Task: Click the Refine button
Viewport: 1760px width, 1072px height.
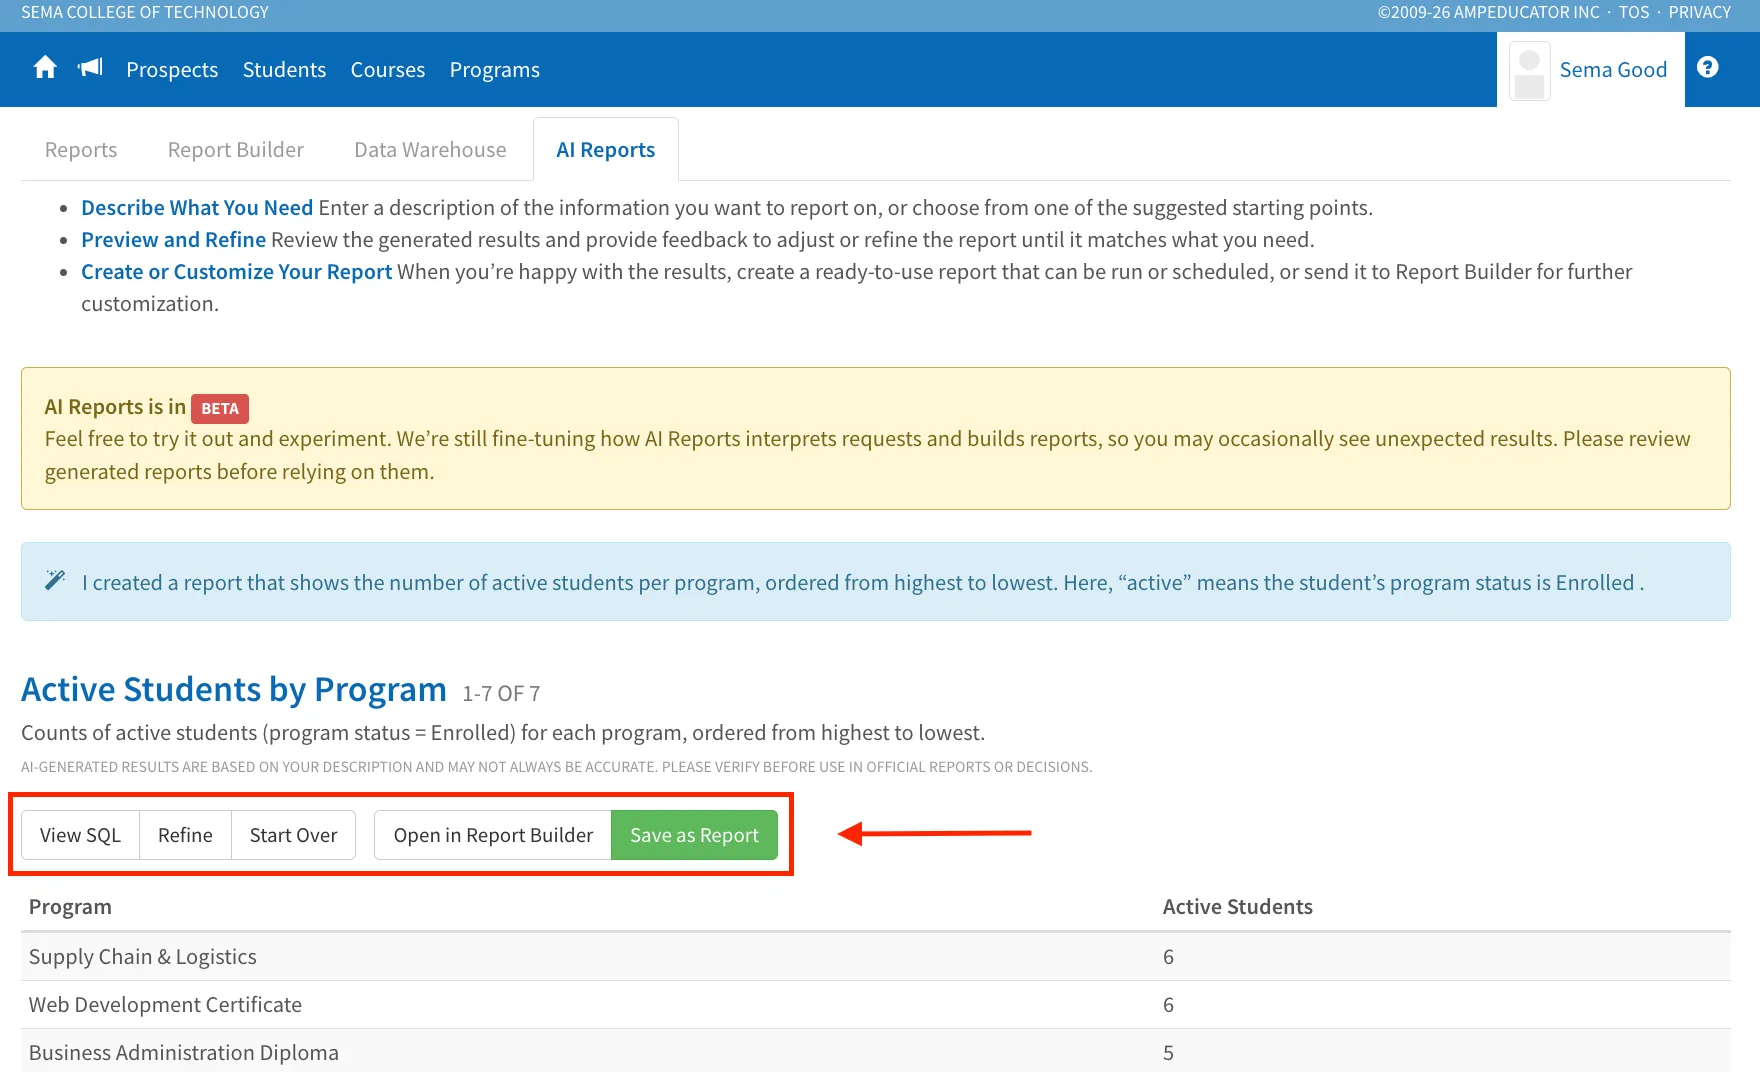Action: (x=185, y=835)
